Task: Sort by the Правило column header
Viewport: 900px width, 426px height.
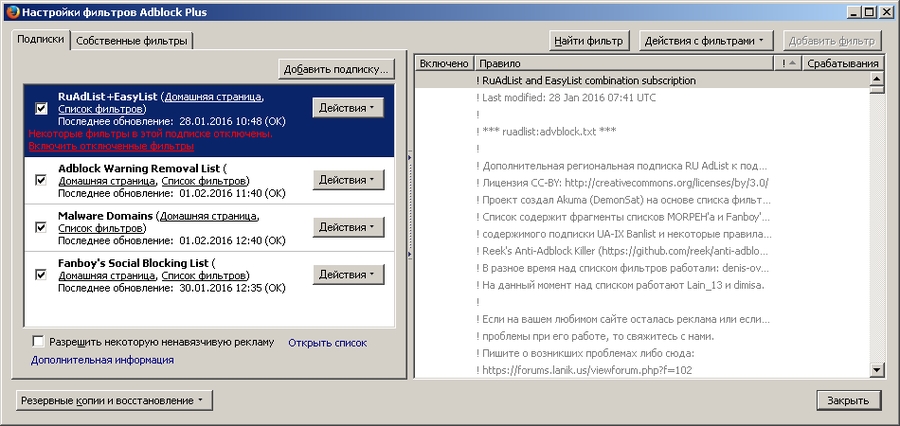Action: (x=624, y=64)
